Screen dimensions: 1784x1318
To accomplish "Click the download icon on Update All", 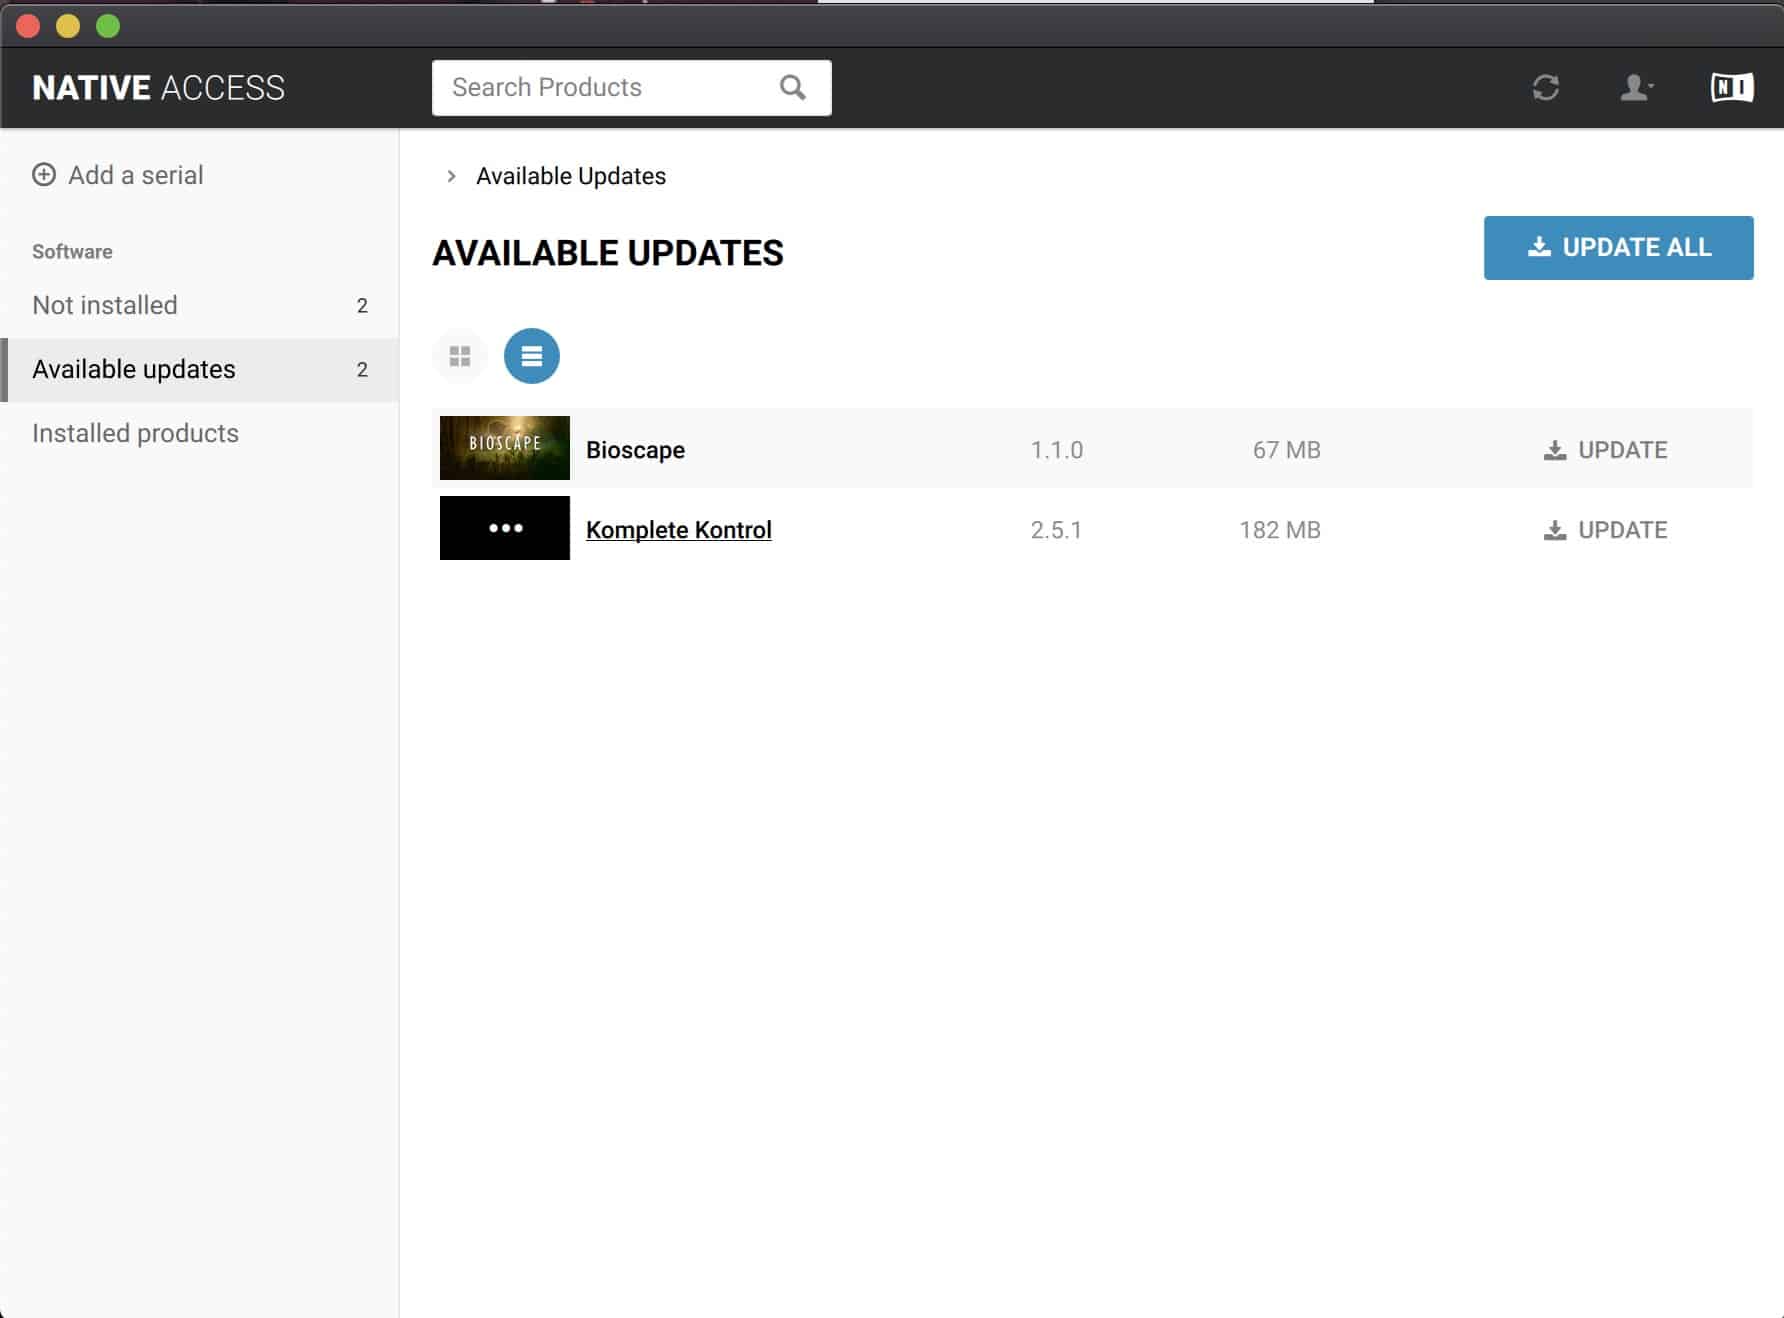I will coord(1539,246).
